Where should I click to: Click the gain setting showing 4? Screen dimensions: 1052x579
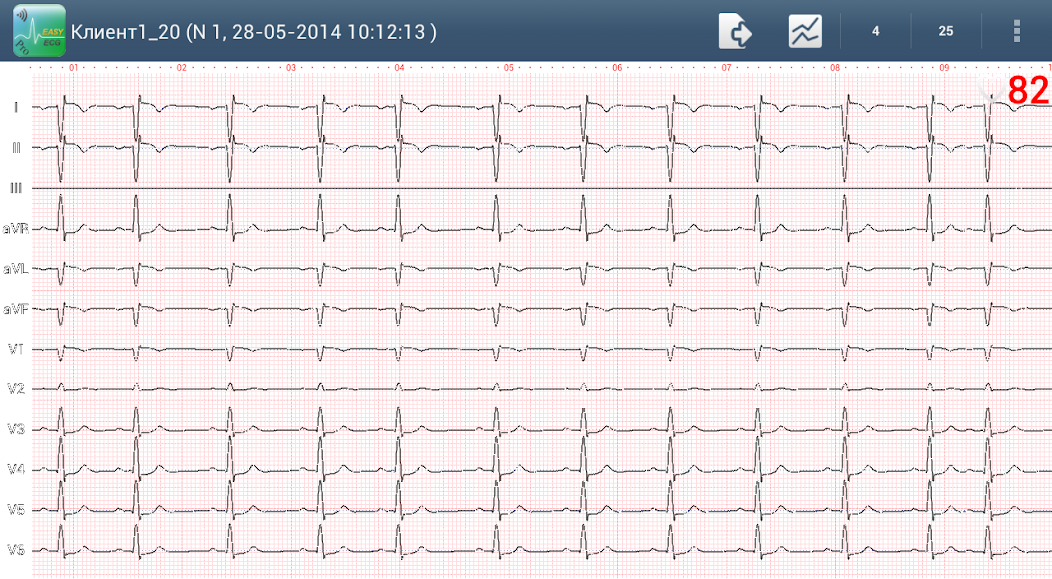[x=875, y=31]
